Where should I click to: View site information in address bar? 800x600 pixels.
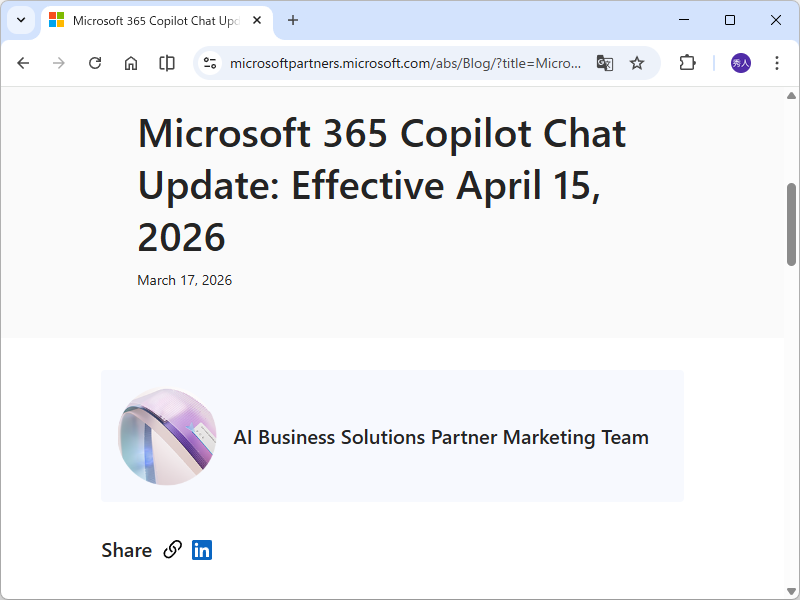pos(210,63)
